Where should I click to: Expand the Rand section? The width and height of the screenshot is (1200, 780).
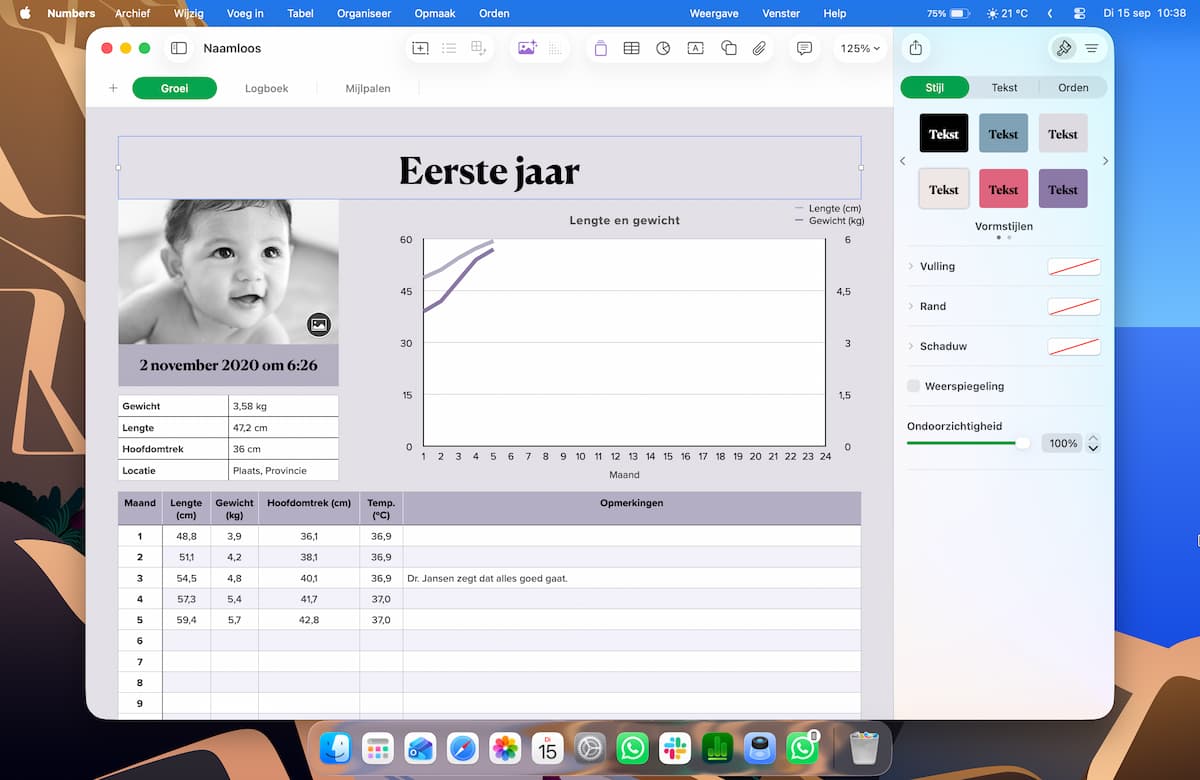point(911,306)
